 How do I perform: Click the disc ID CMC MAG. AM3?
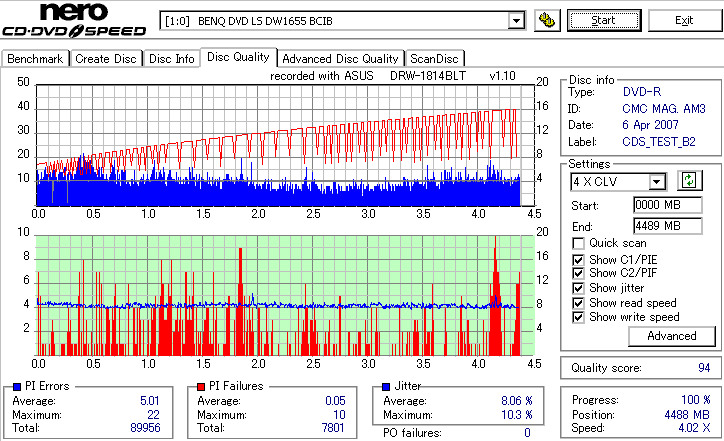[x=664, y=109]
